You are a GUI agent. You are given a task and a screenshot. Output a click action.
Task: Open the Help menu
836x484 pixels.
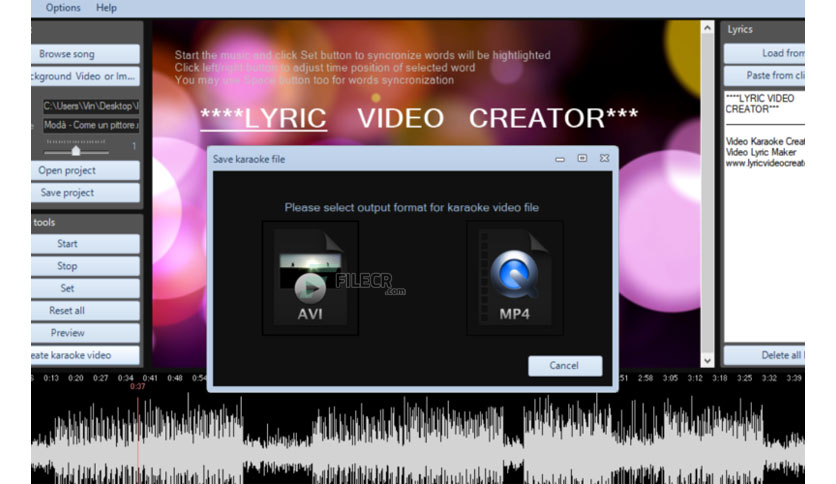pyautogui.click(x=106, y=7)
